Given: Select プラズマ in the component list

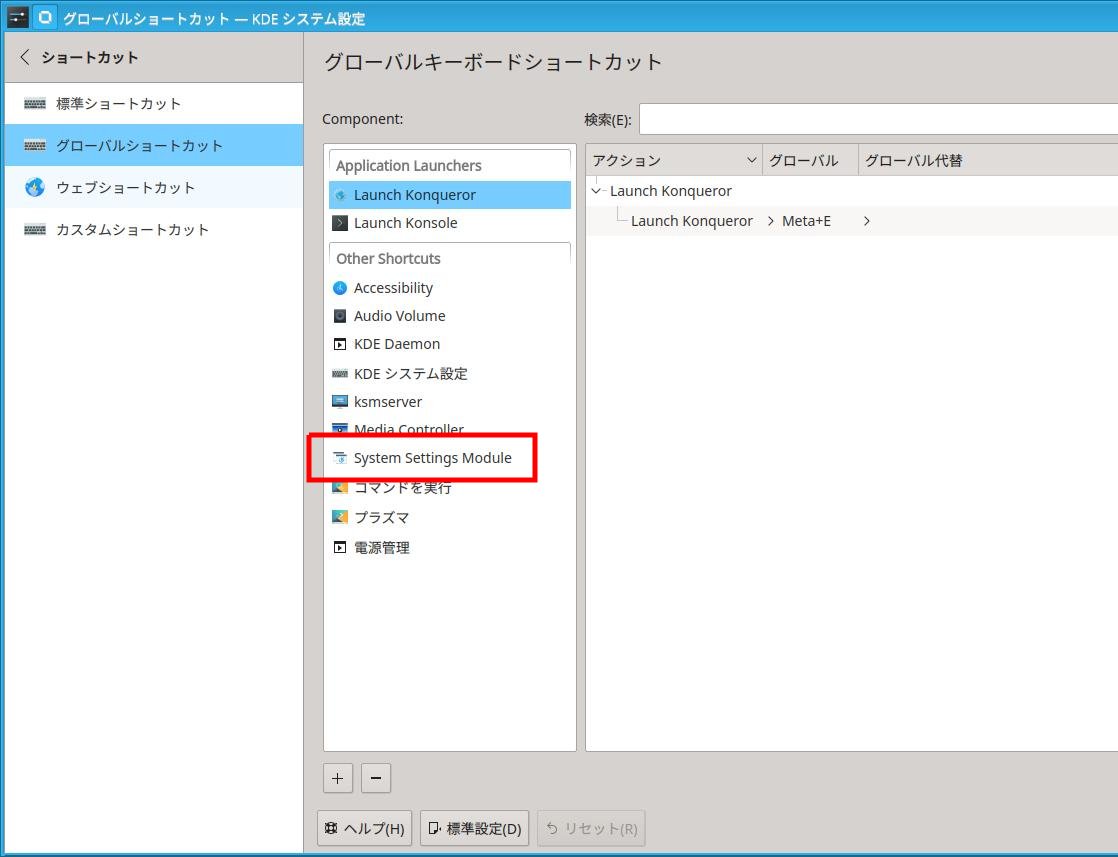Looking at the screenshot, I should tap(450, 518).
